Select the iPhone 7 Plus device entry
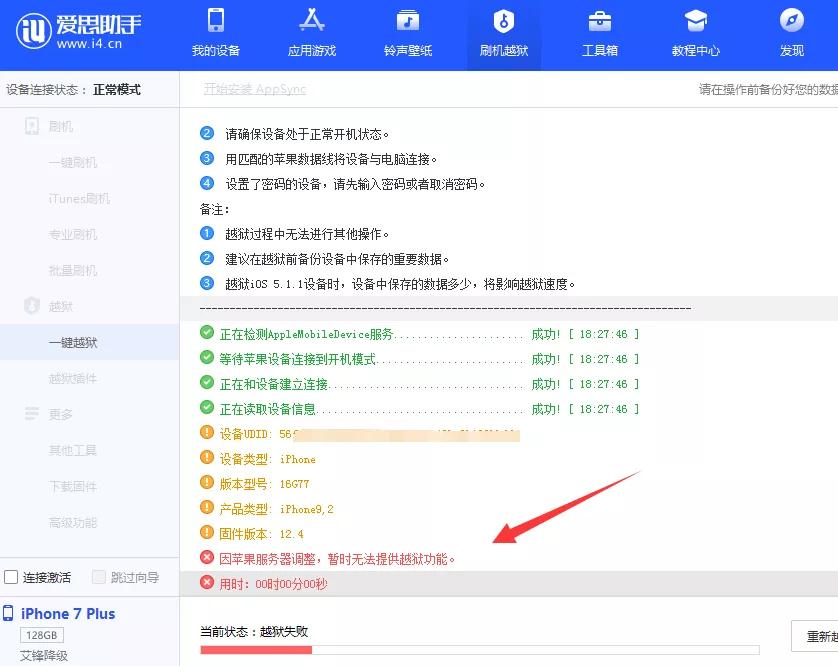The image size is (838, 666). coord(70,613)
